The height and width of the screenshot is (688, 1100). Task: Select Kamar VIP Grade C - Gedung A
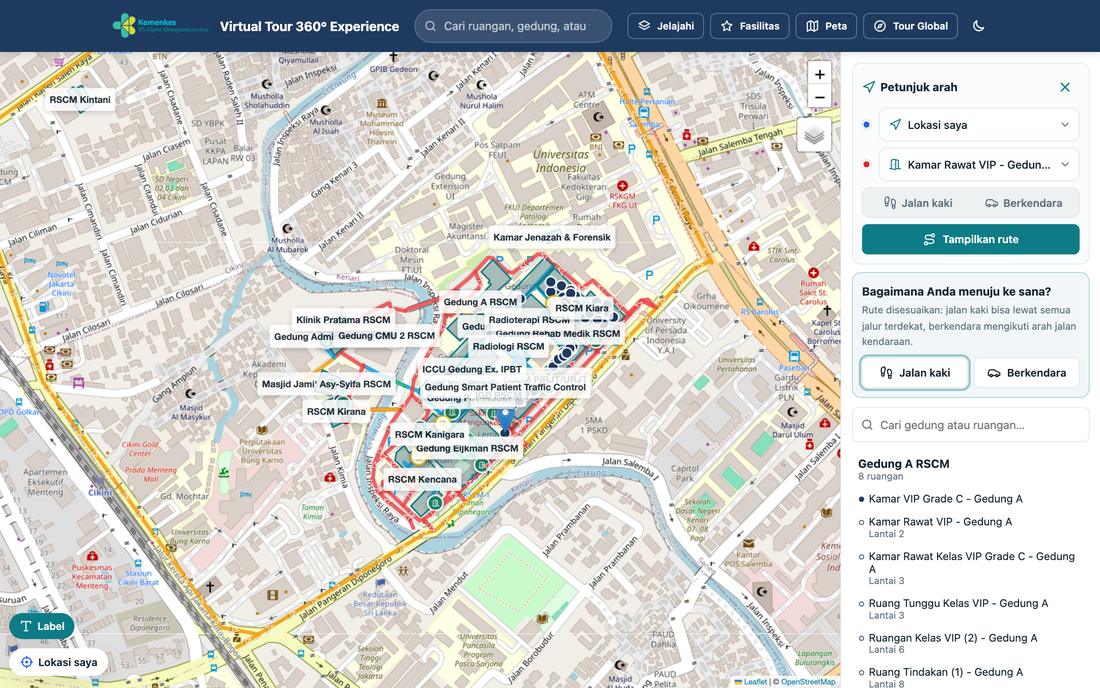(971, 499)
